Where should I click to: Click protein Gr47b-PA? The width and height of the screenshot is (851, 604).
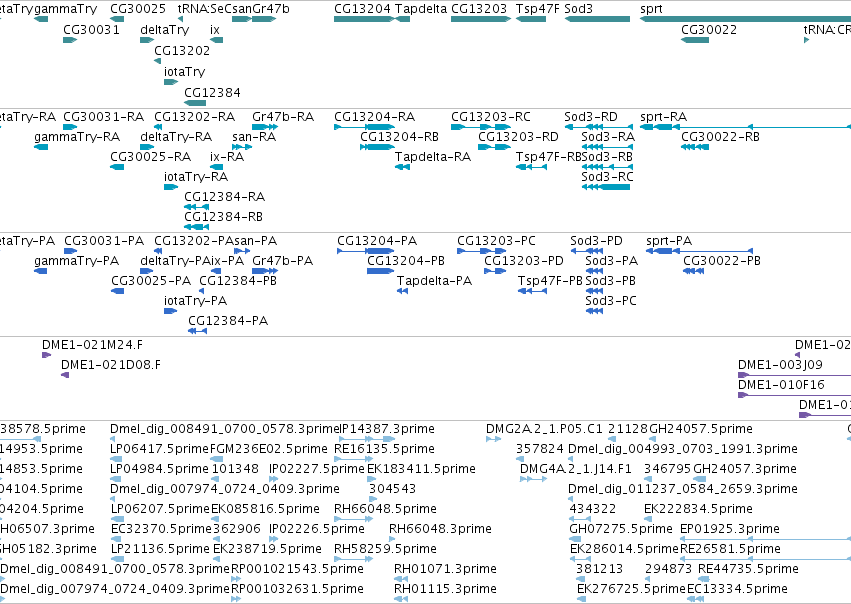click(282, 261)
